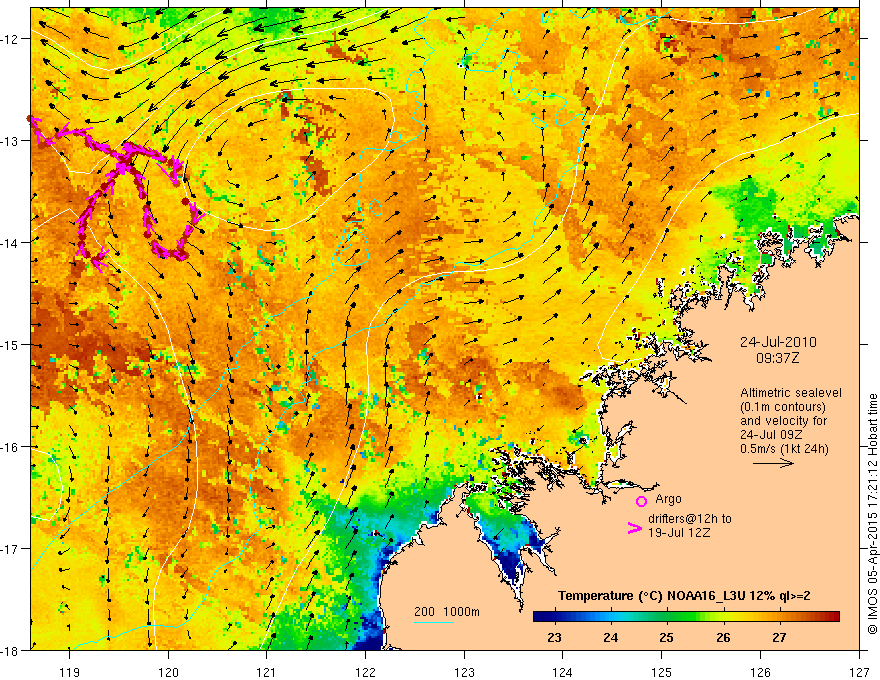The width and height of the screenshot is (880, 680).
Task: Click the dark red end of temperature colorbar
Action: [834, 617]
